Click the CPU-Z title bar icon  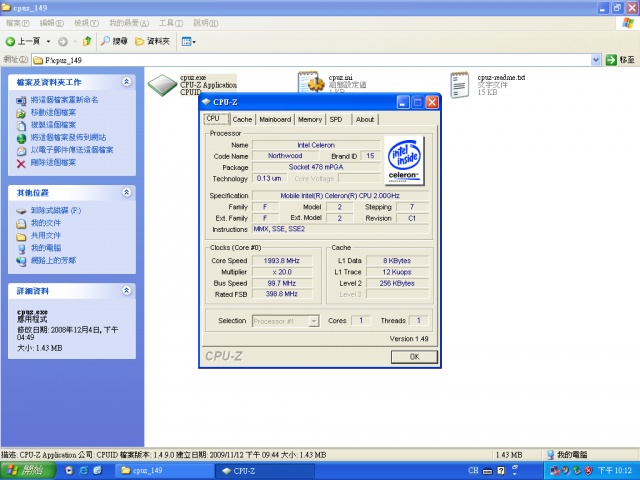click(x=206, y=102)
